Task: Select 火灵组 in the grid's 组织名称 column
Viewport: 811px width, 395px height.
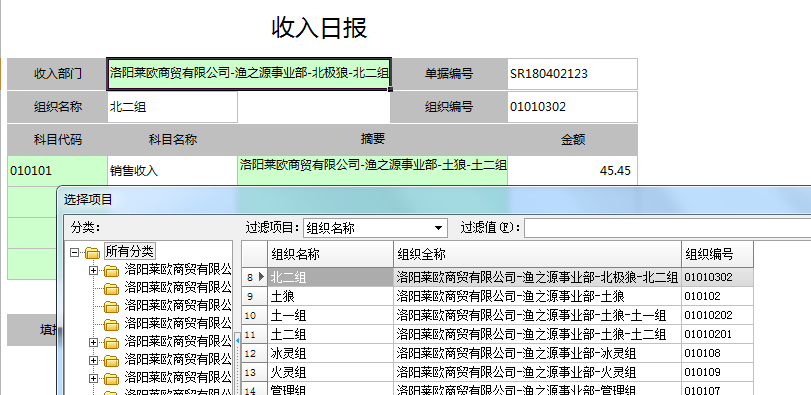Action: pos(331,372)
